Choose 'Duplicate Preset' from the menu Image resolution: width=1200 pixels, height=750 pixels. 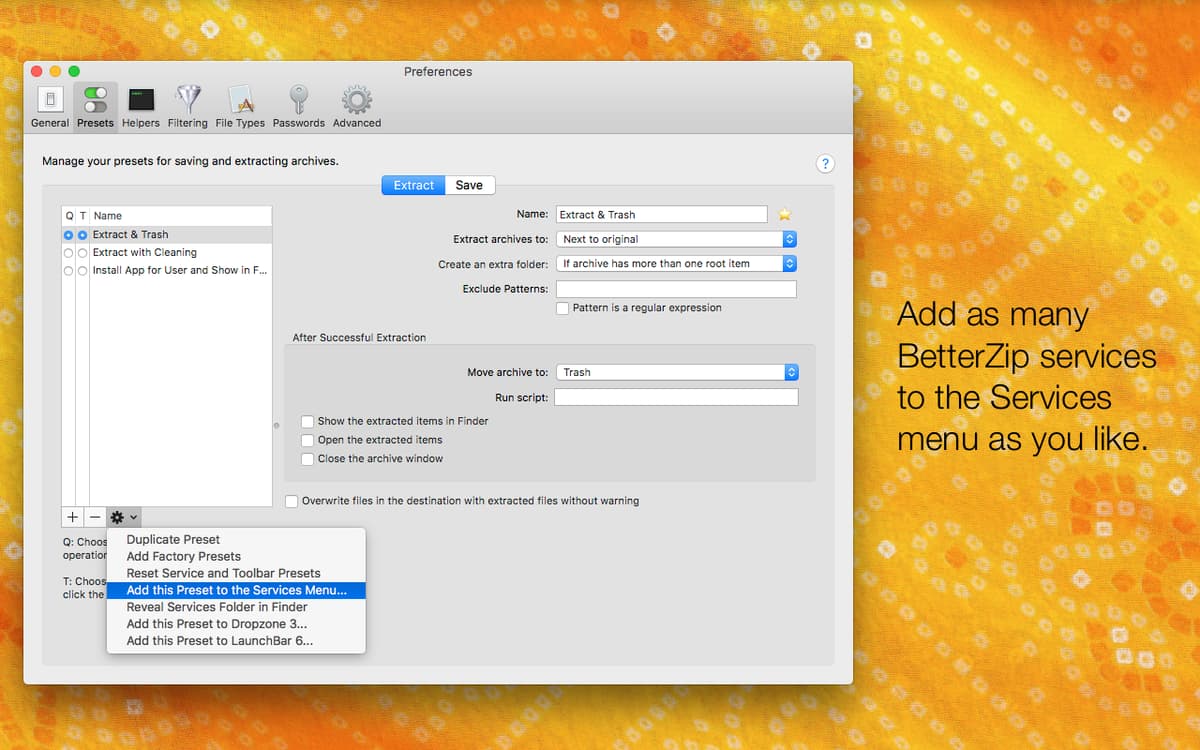171,539
